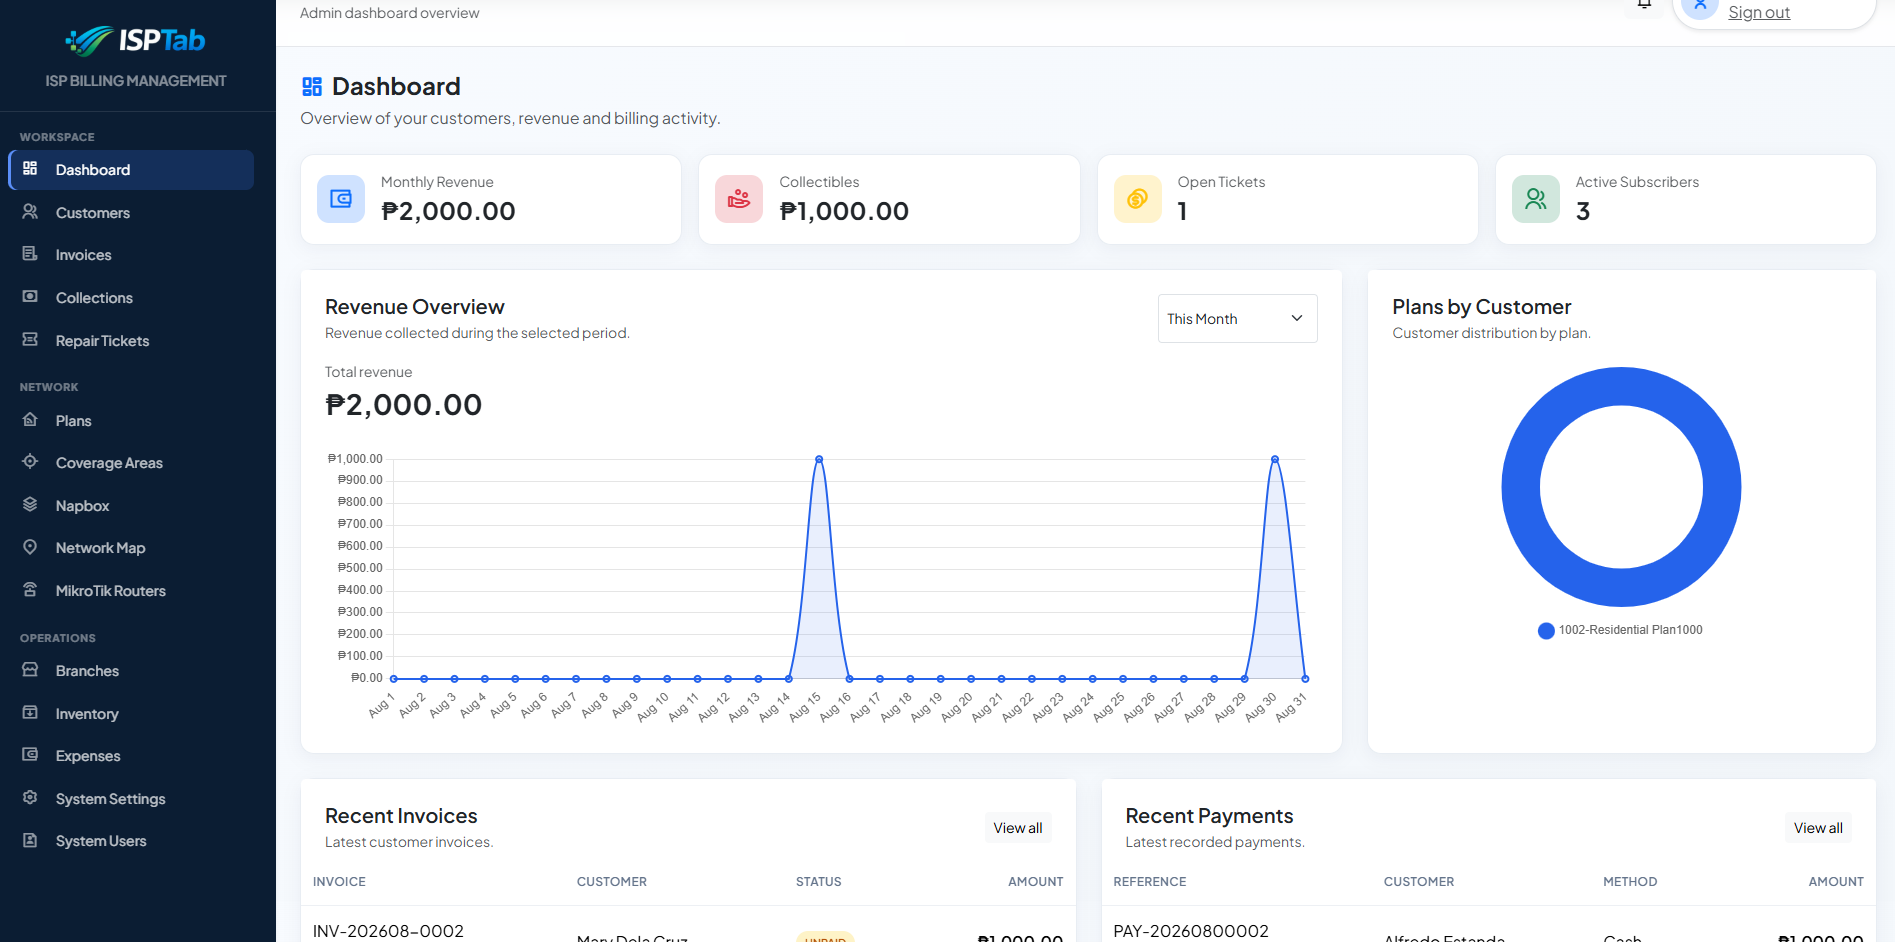
Task: Open Expenses in the sidebar
Action: coord(131,756)
